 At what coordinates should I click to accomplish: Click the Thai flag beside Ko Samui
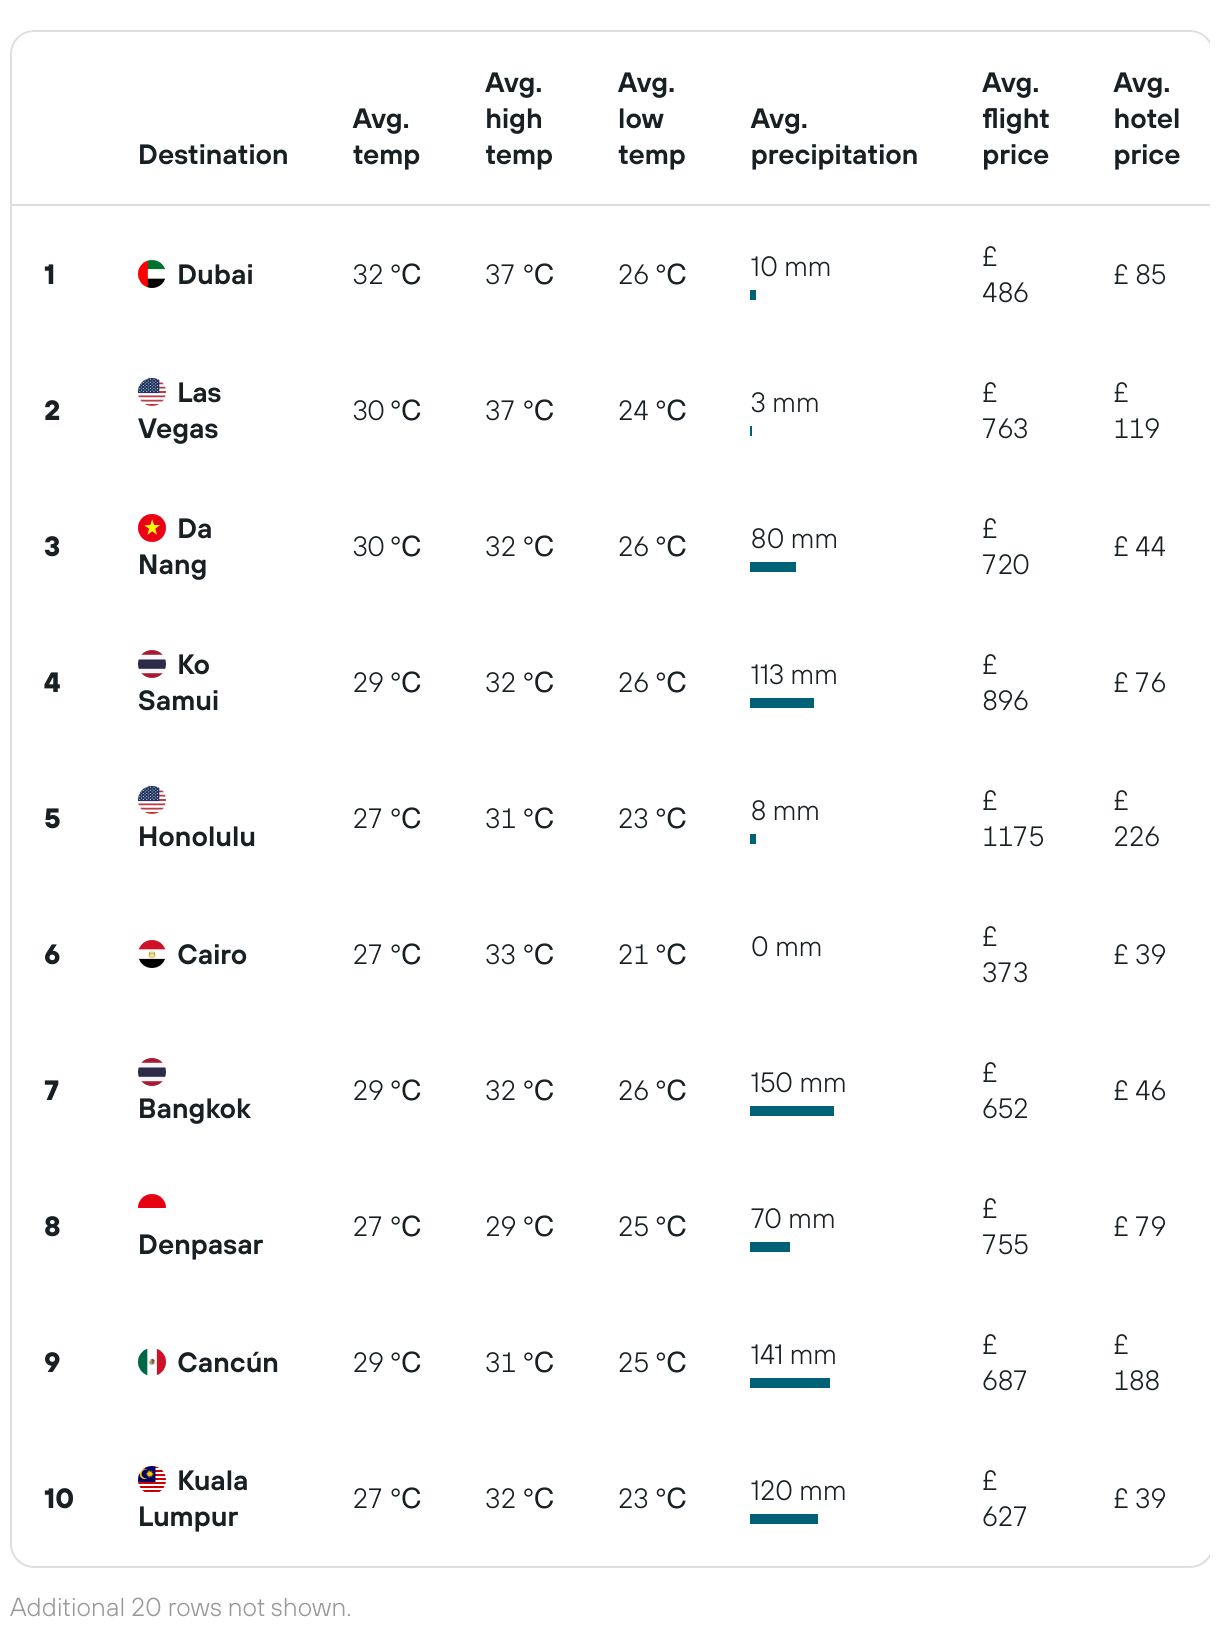(x=152, y=664)
